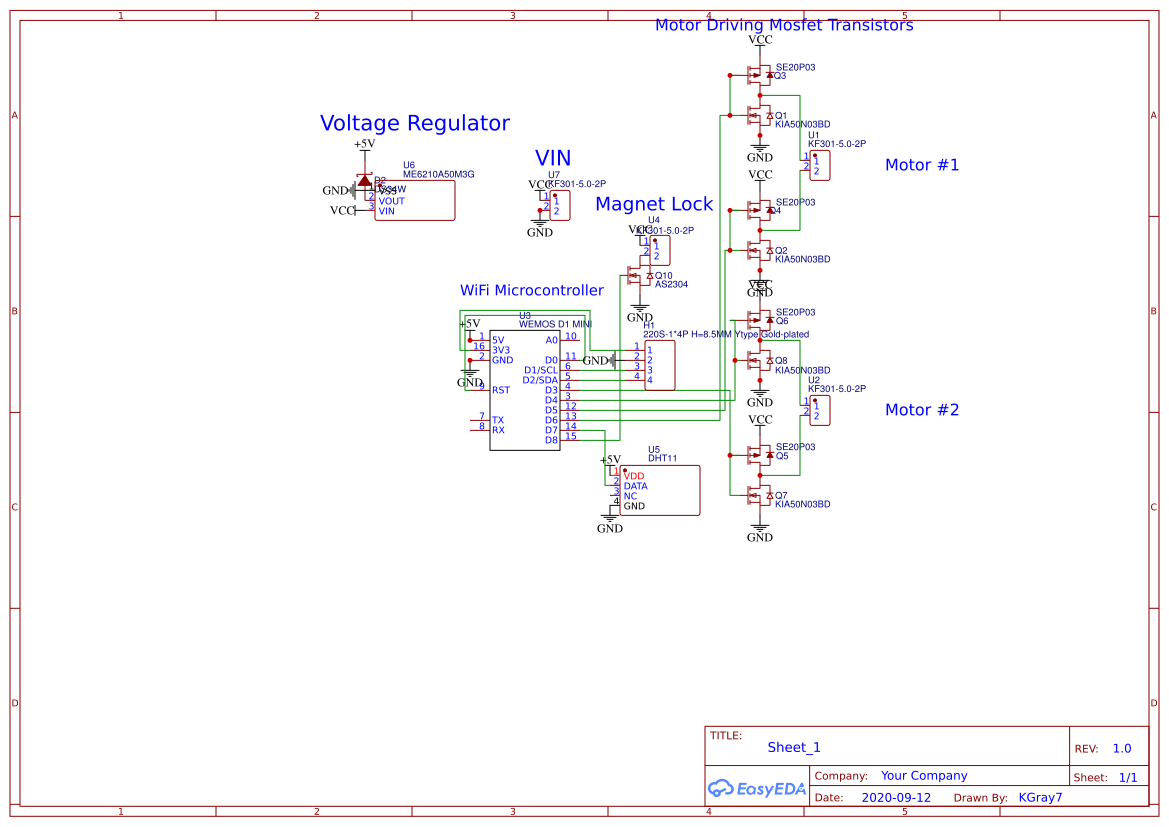Click the Motor #1 label

click(x=921, y=165)
